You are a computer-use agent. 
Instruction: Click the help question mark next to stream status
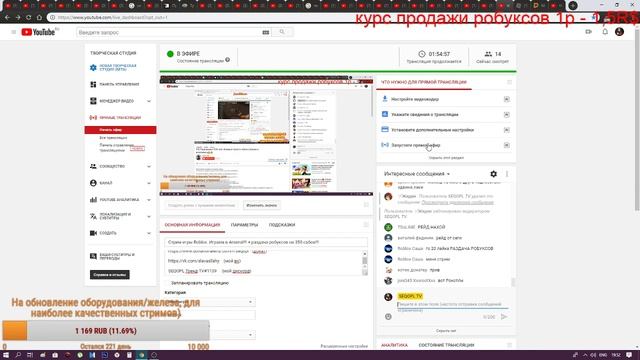click(x=227, y=60)
